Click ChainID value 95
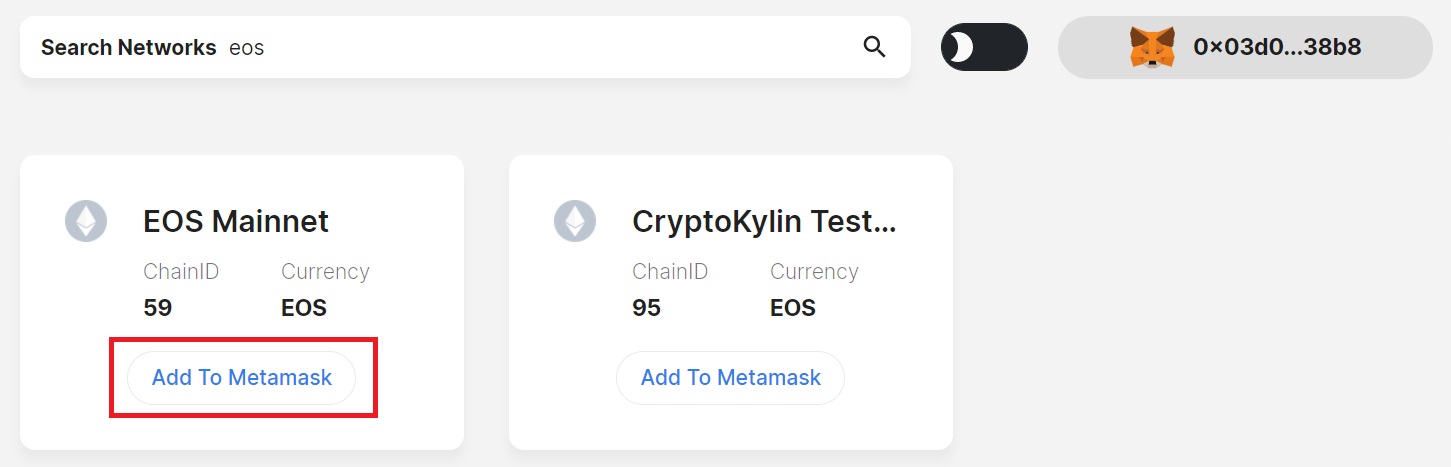The height and width of the screenshot is (467, 1451). coord(647,308)
